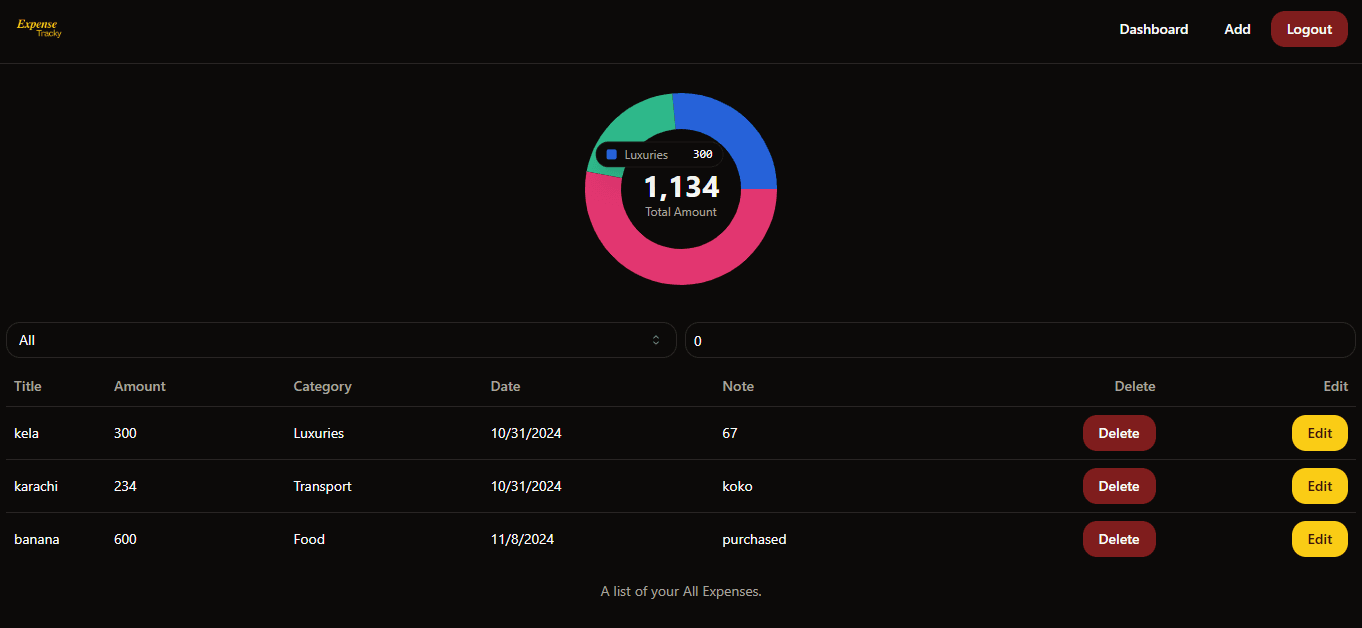Screen dimensions: 1362x628
Task: Go to the Dashboard page
Action: [1153, 29]
